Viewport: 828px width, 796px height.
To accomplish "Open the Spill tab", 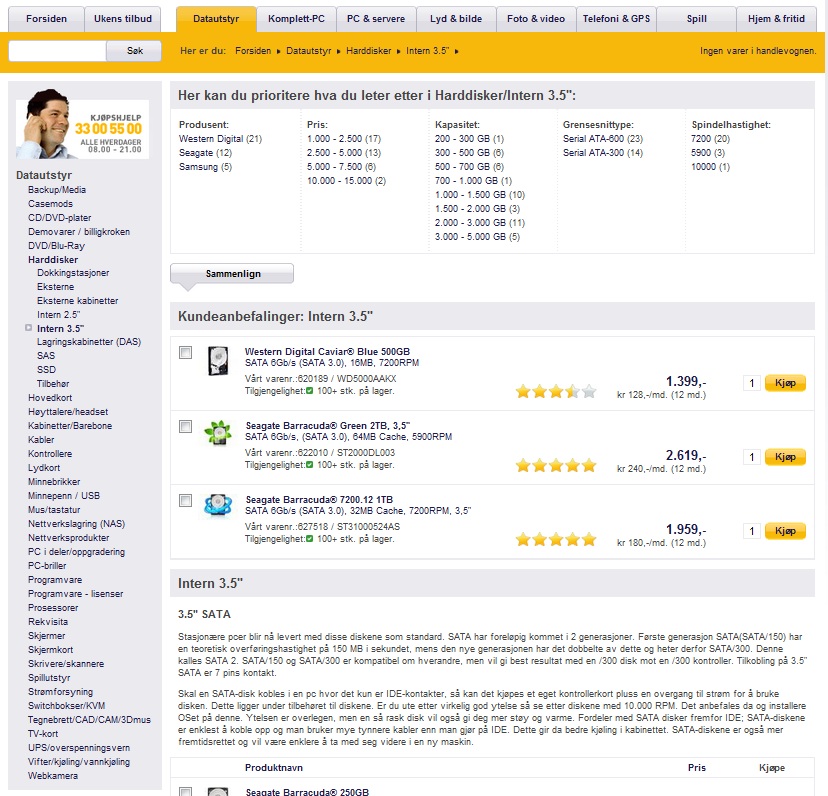I will click(697, 19).
